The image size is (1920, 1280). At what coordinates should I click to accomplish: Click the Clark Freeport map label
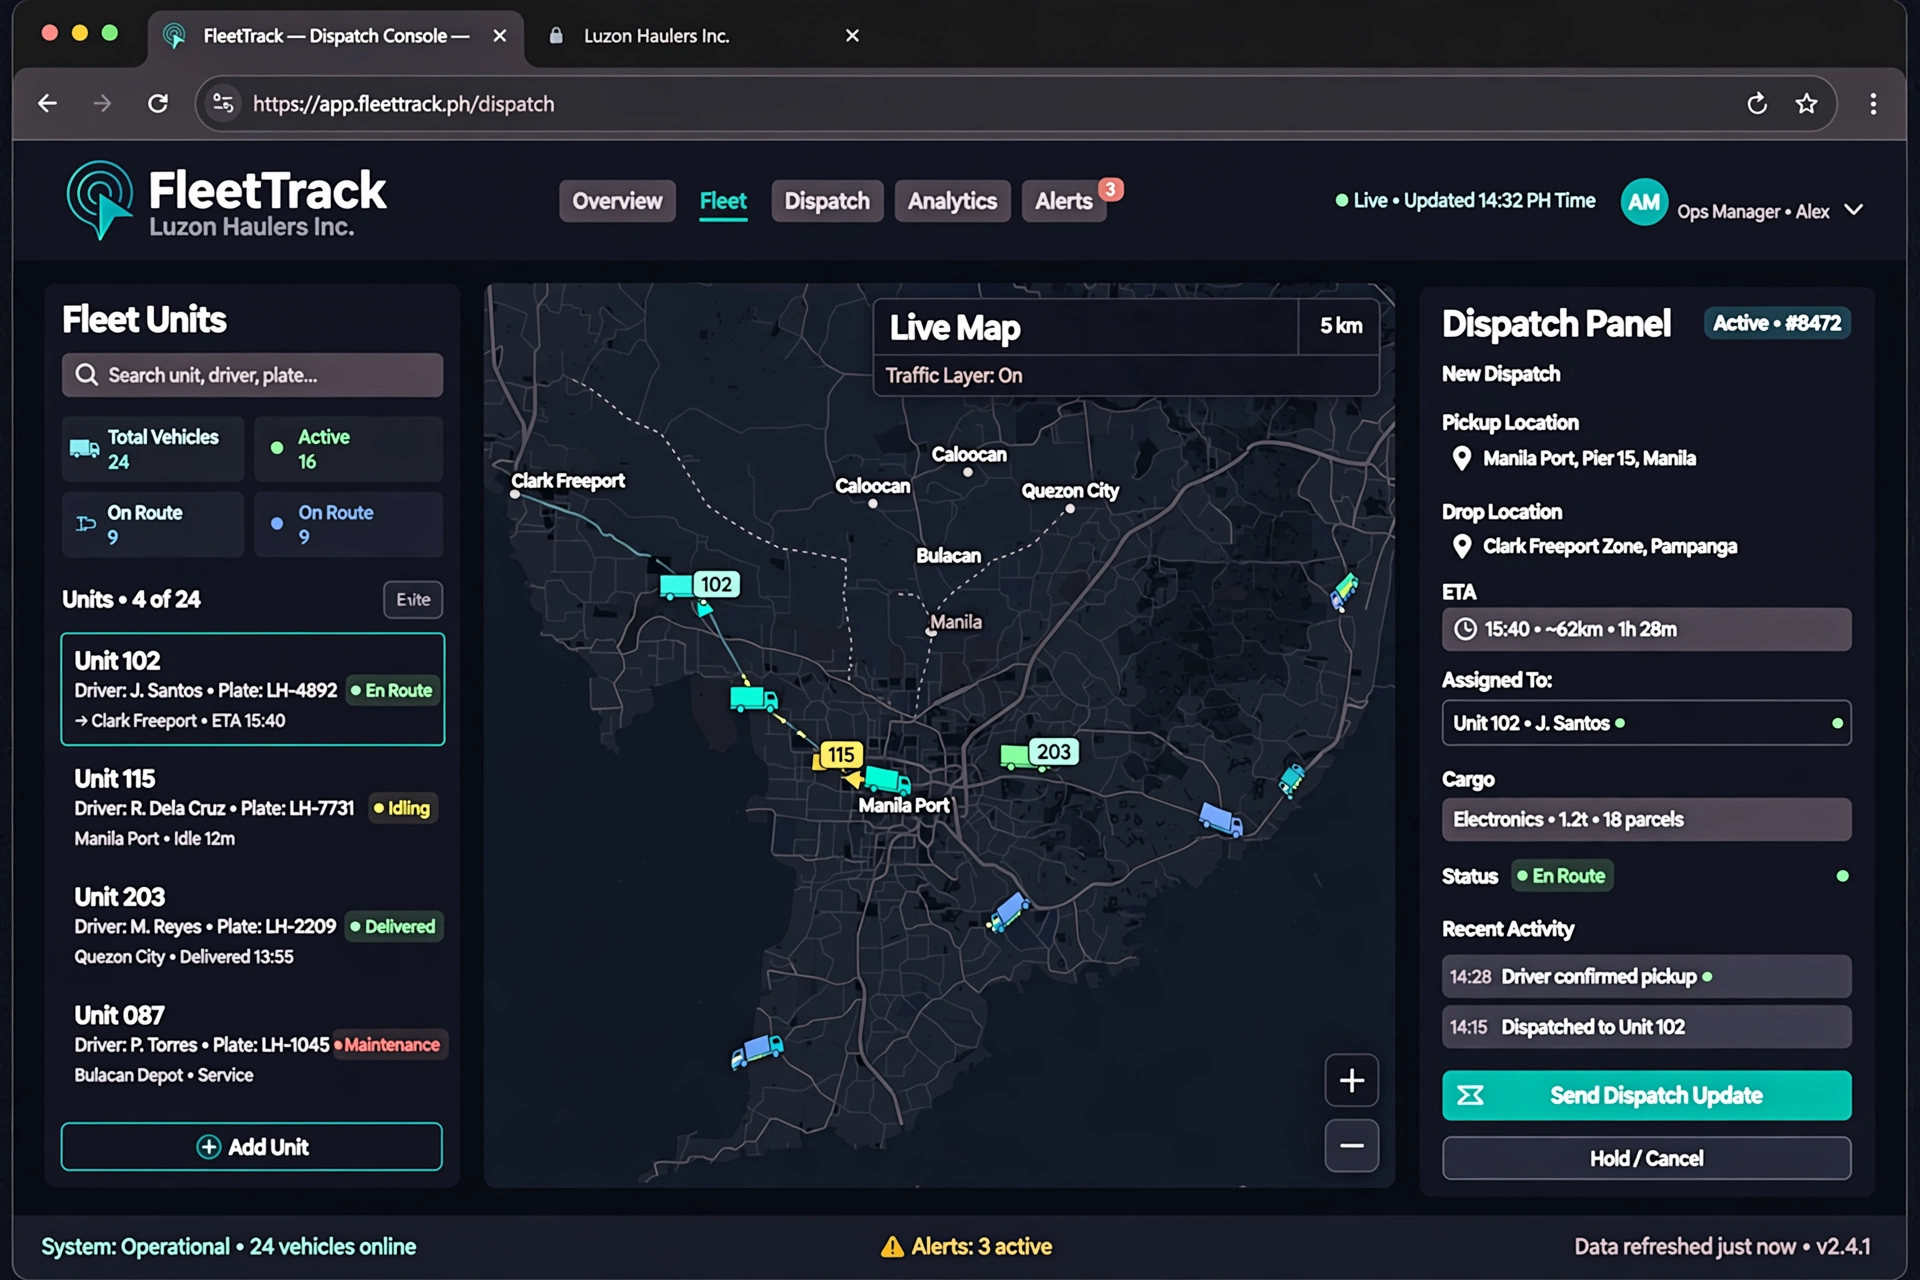point(568,481)
